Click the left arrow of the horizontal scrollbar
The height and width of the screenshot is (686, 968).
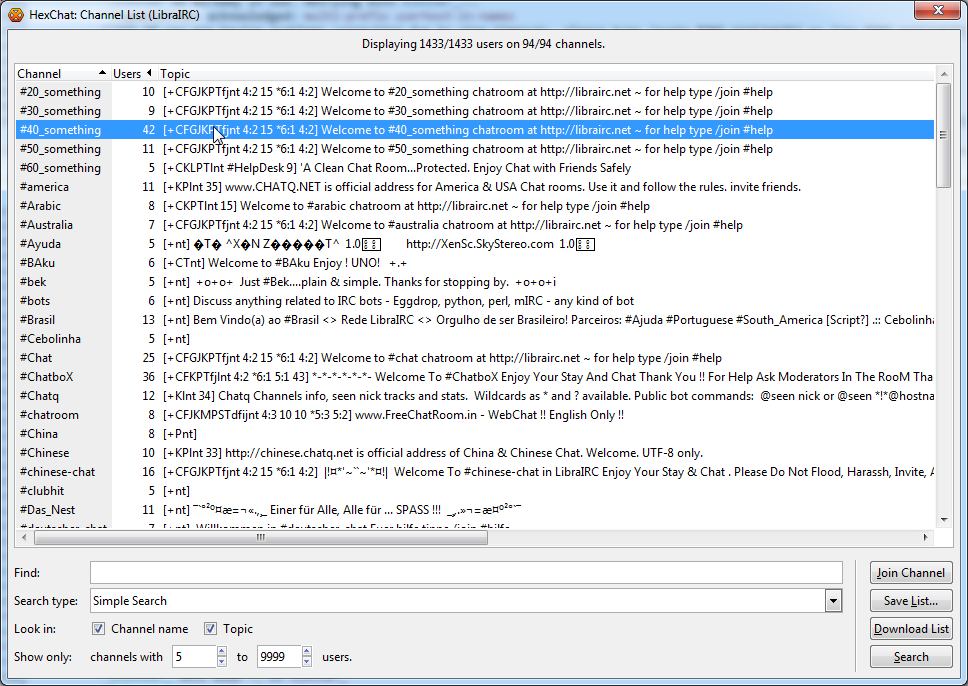[24, 537]
